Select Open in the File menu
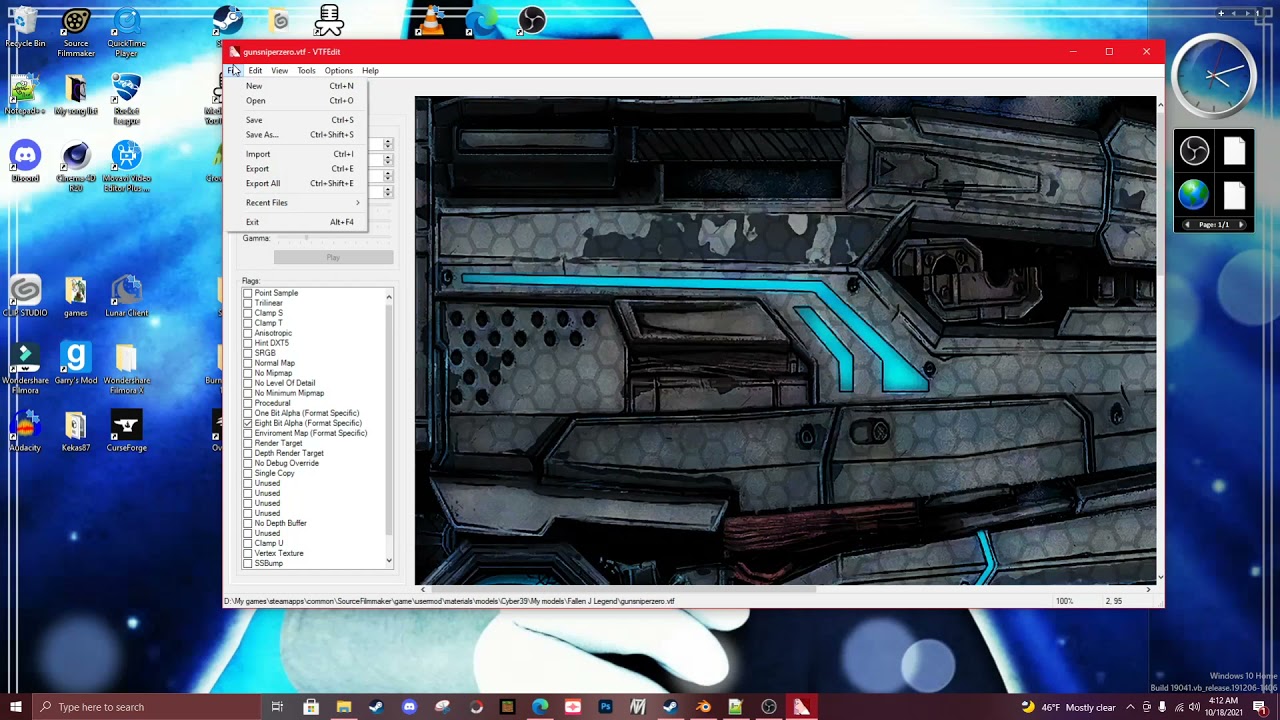 [296, 101]
